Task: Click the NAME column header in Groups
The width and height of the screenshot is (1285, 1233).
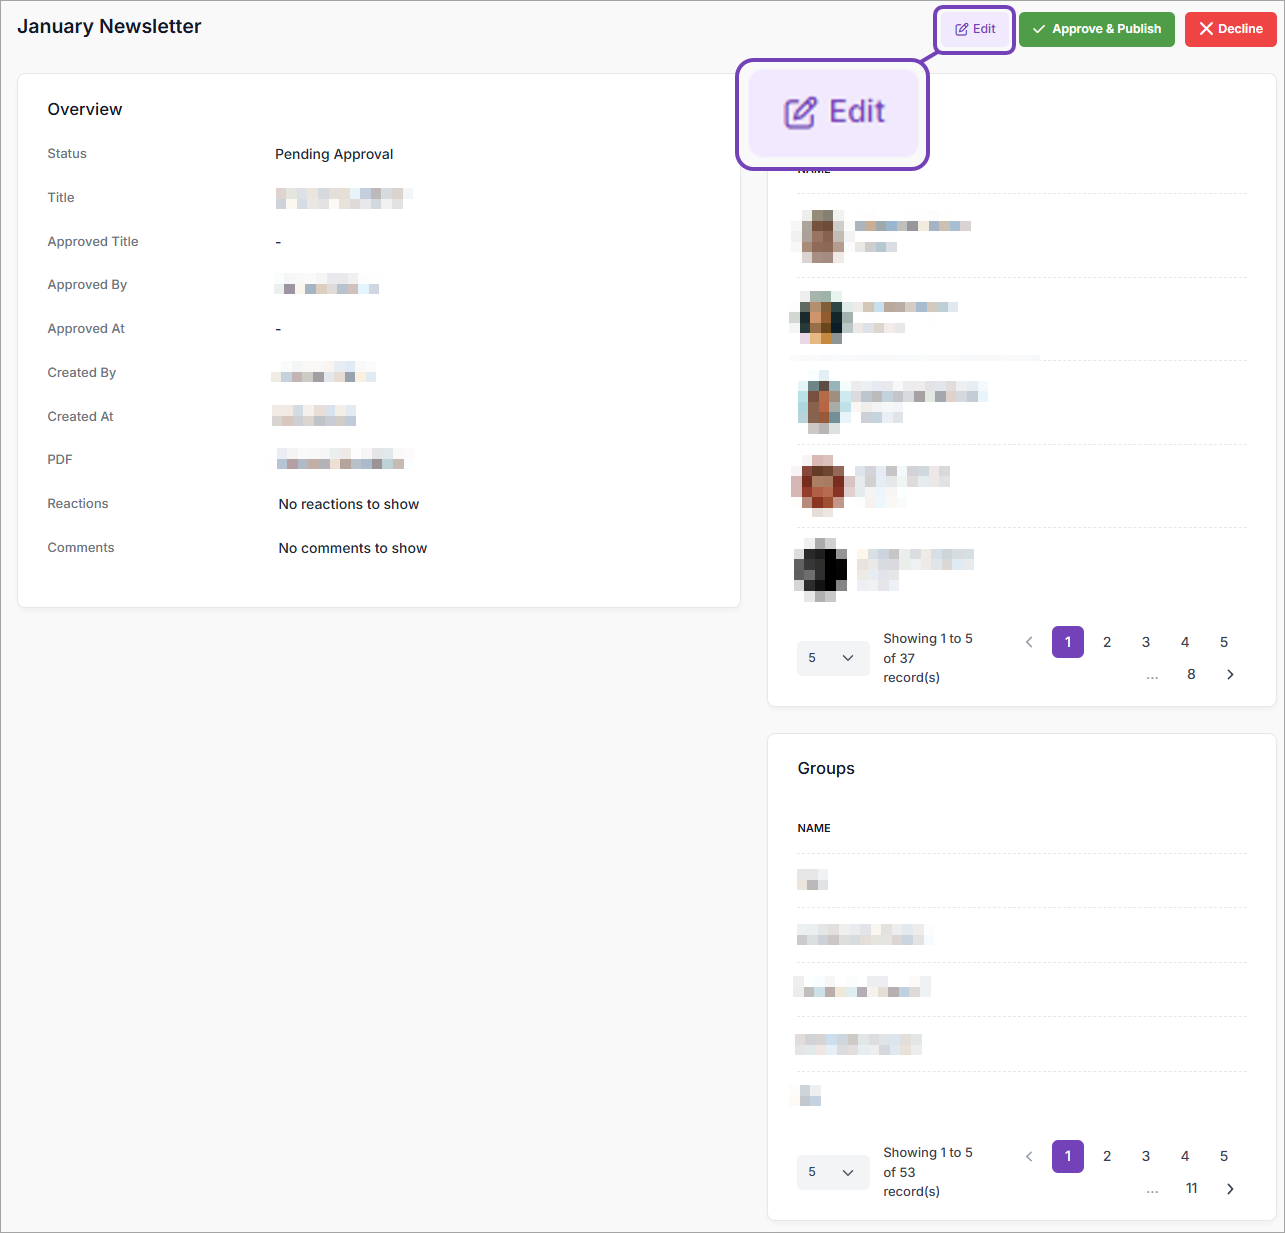Action: [x=814, y=828]
